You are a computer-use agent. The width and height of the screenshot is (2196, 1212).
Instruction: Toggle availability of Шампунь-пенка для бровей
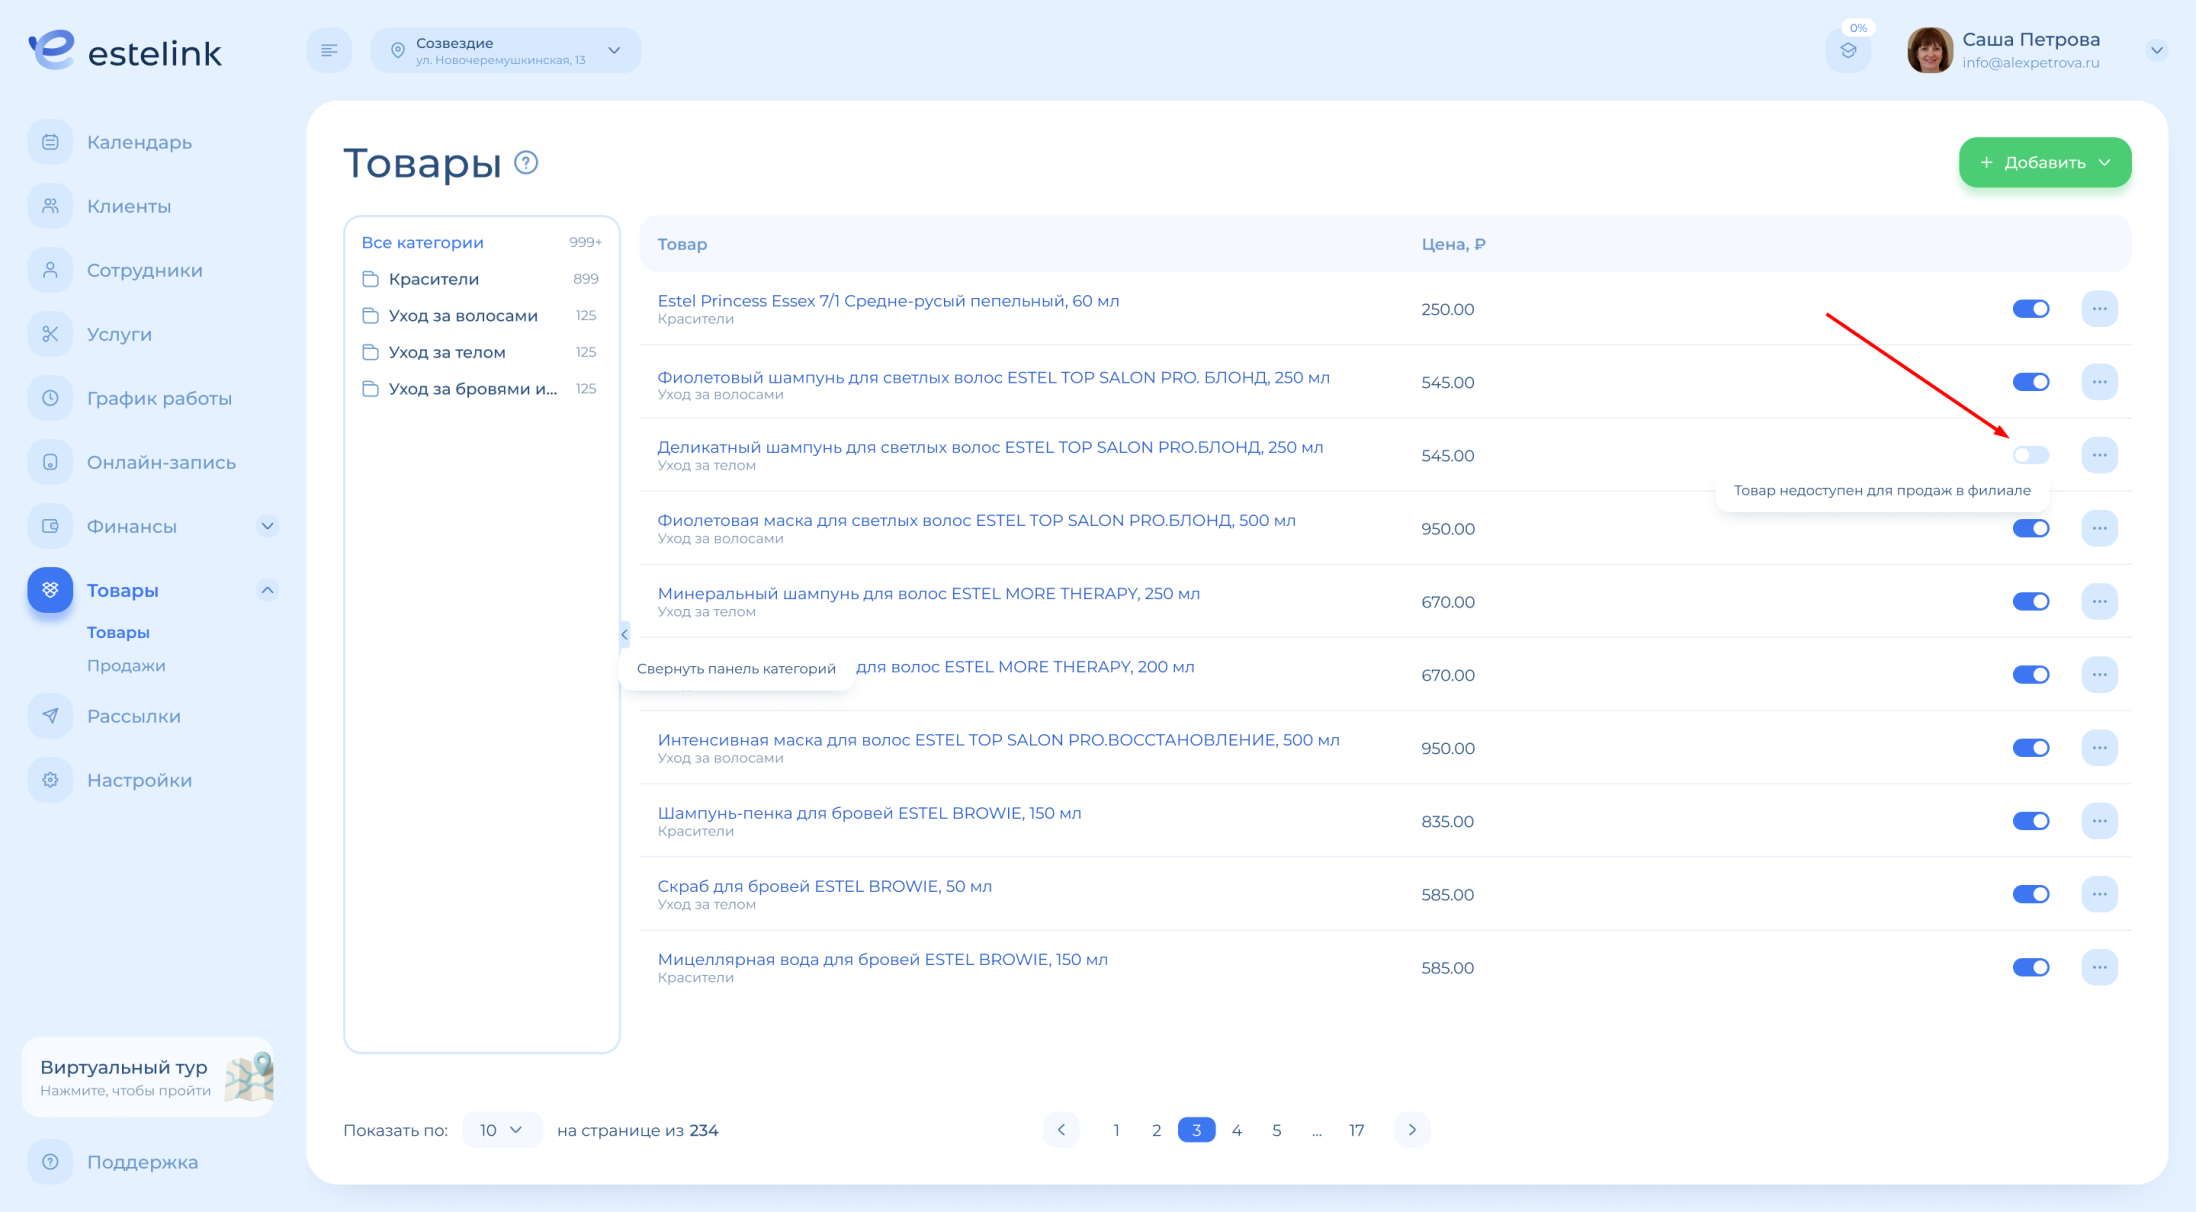2031,821
